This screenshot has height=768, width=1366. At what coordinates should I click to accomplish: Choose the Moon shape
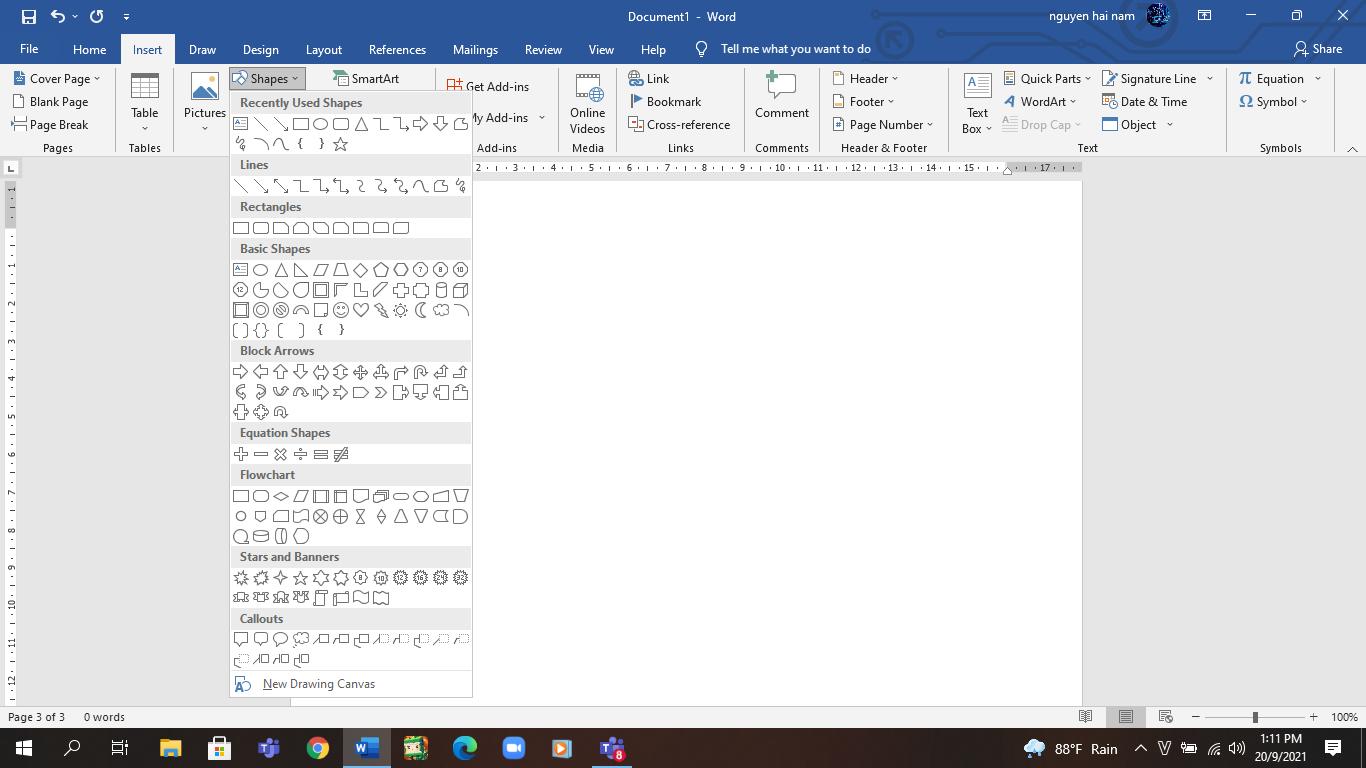[x=421, y=310]
